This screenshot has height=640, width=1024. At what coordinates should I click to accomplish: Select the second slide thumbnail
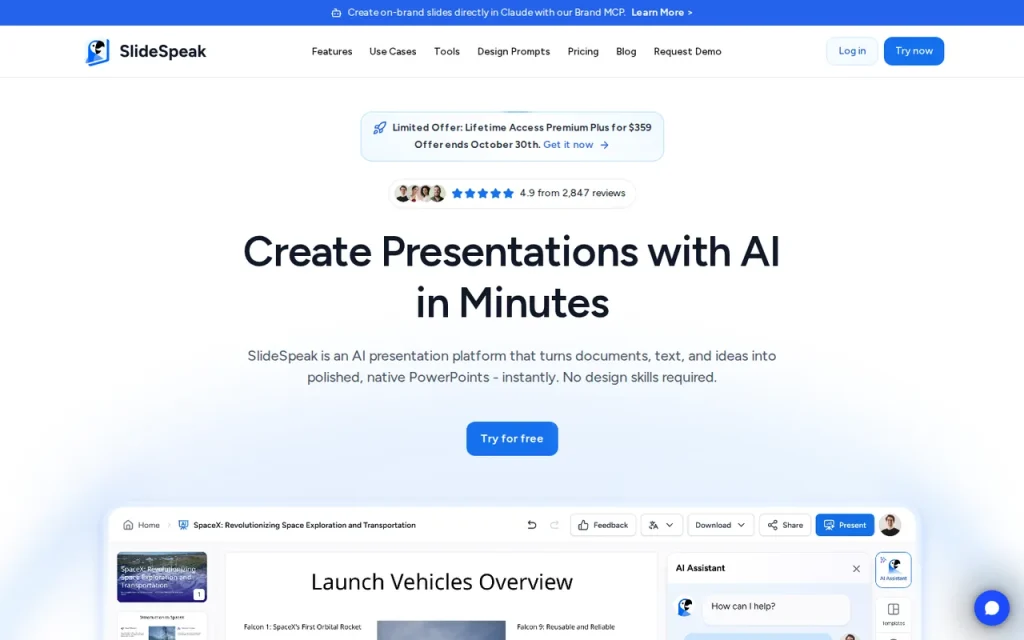[x=162, y=626]
